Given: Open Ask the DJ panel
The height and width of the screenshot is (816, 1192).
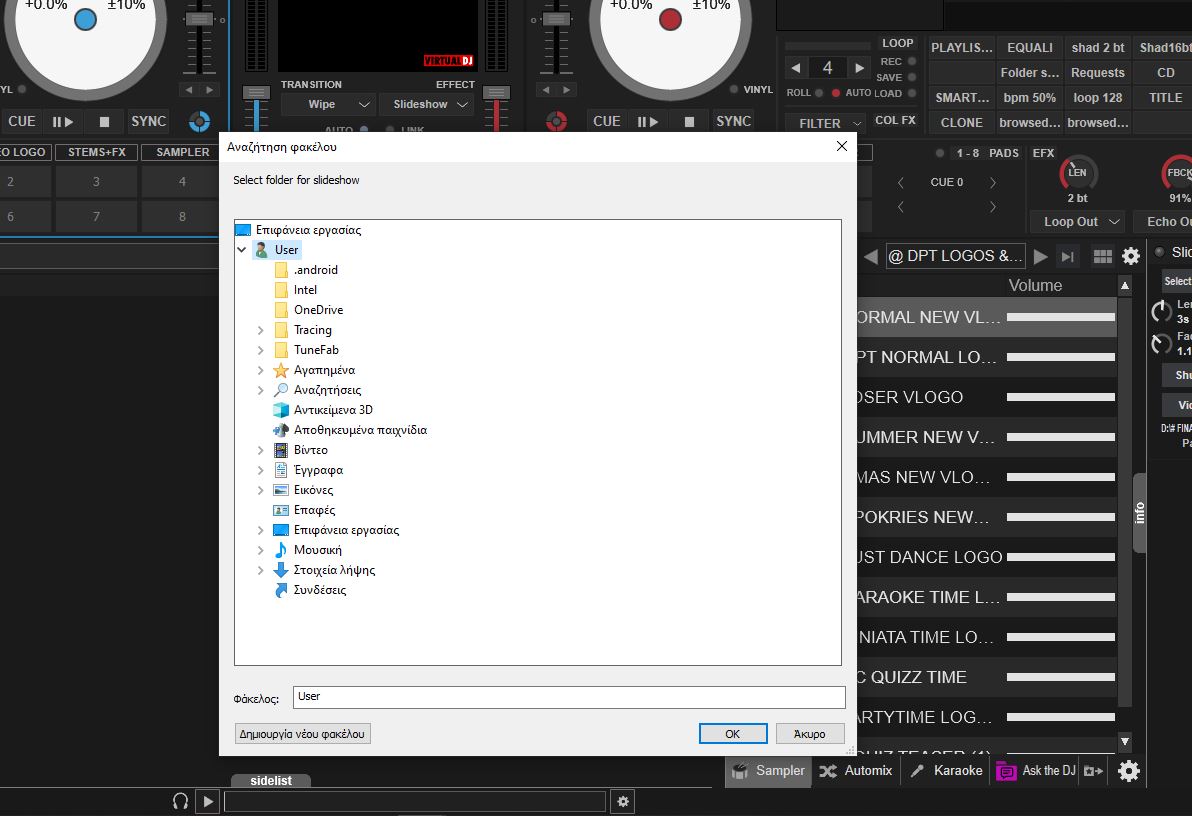Looking at the screenshot, I should point(1036,771).
